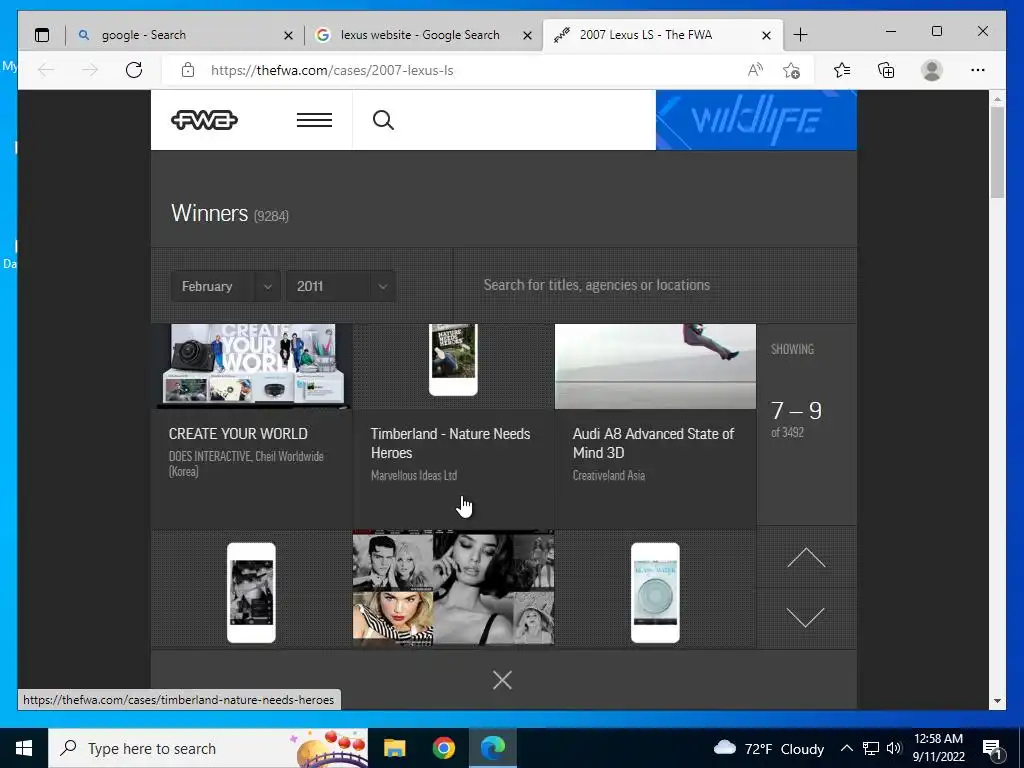Add this page to favorites
This screenshot has height=768, width=1024.
[x=792, y=70]
